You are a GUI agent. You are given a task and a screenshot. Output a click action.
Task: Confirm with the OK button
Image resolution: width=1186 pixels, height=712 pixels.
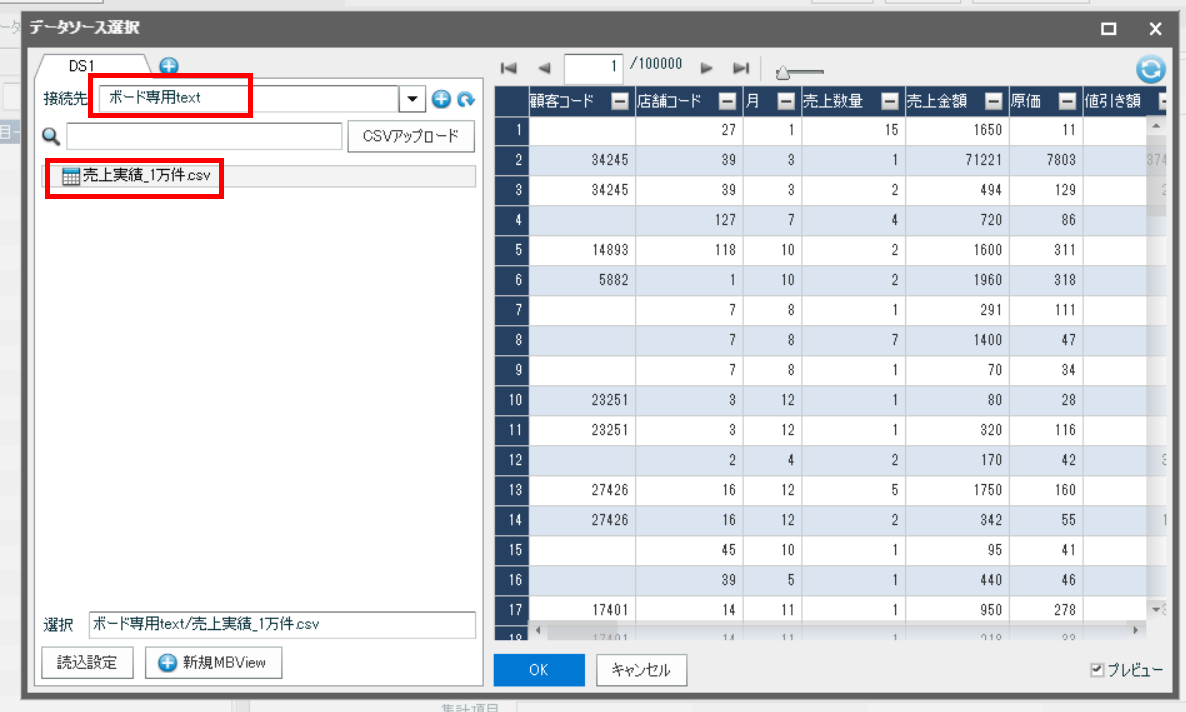pos(539,670)
